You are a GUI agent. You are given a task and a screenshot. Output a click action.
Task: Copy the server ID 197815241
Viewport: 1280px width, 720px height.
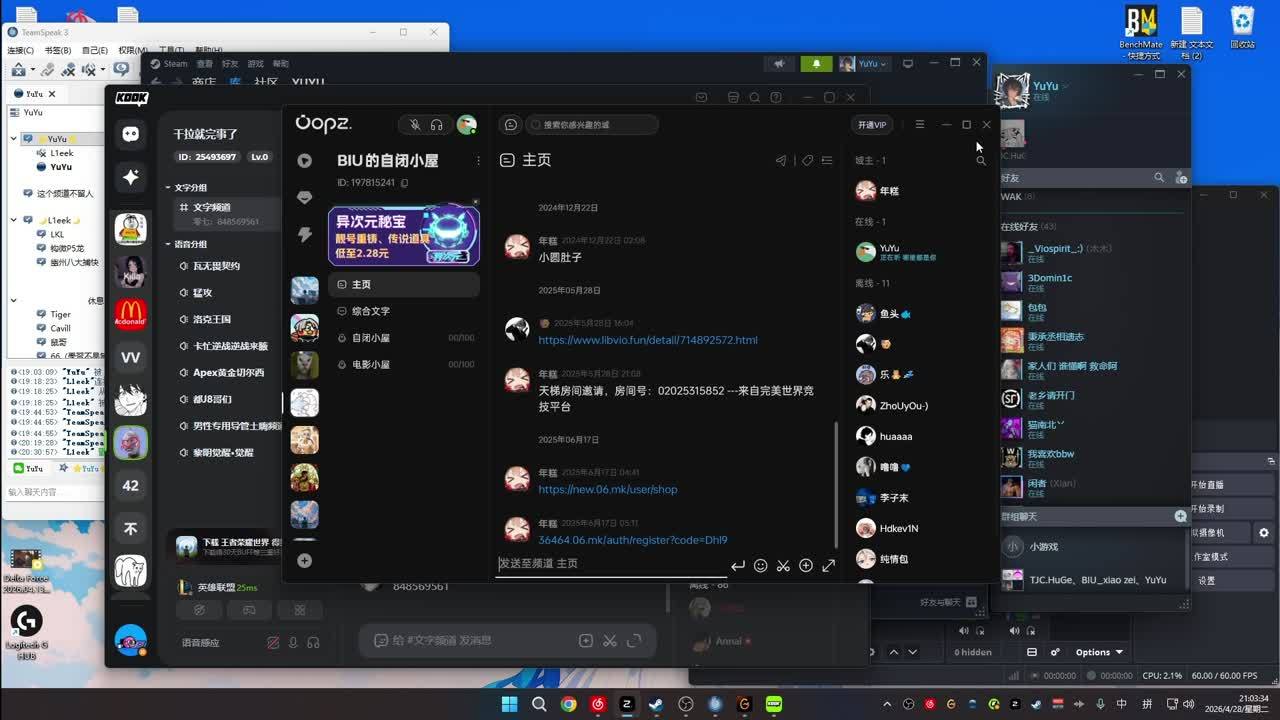(404, 183)
